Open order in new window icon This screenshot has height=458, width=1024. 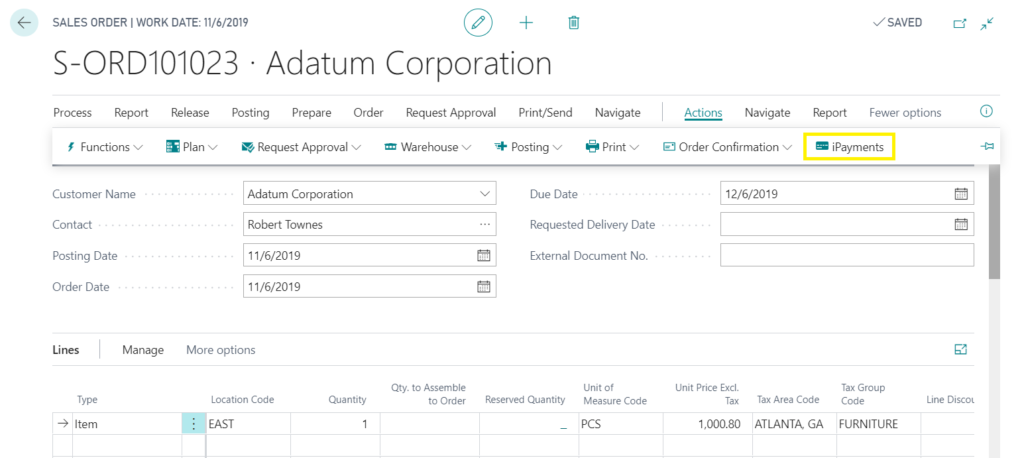[x=960, y=23]
